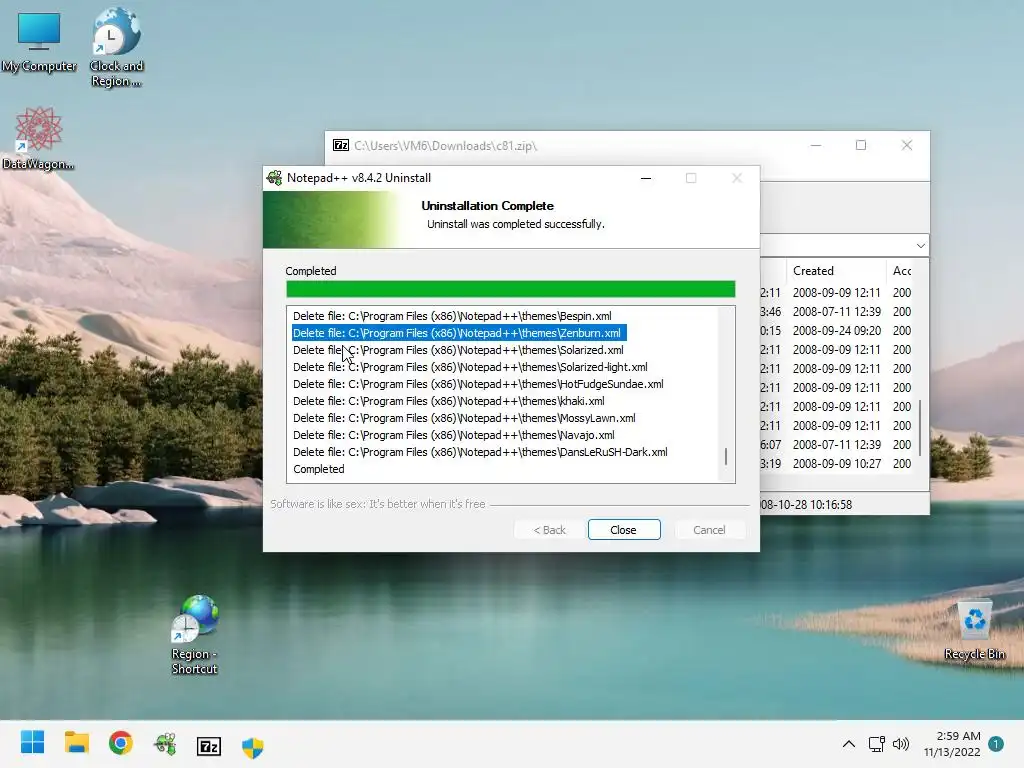
Task: Show hidden system tray icons
Action: pyautogui.click(x=848, y=744)
